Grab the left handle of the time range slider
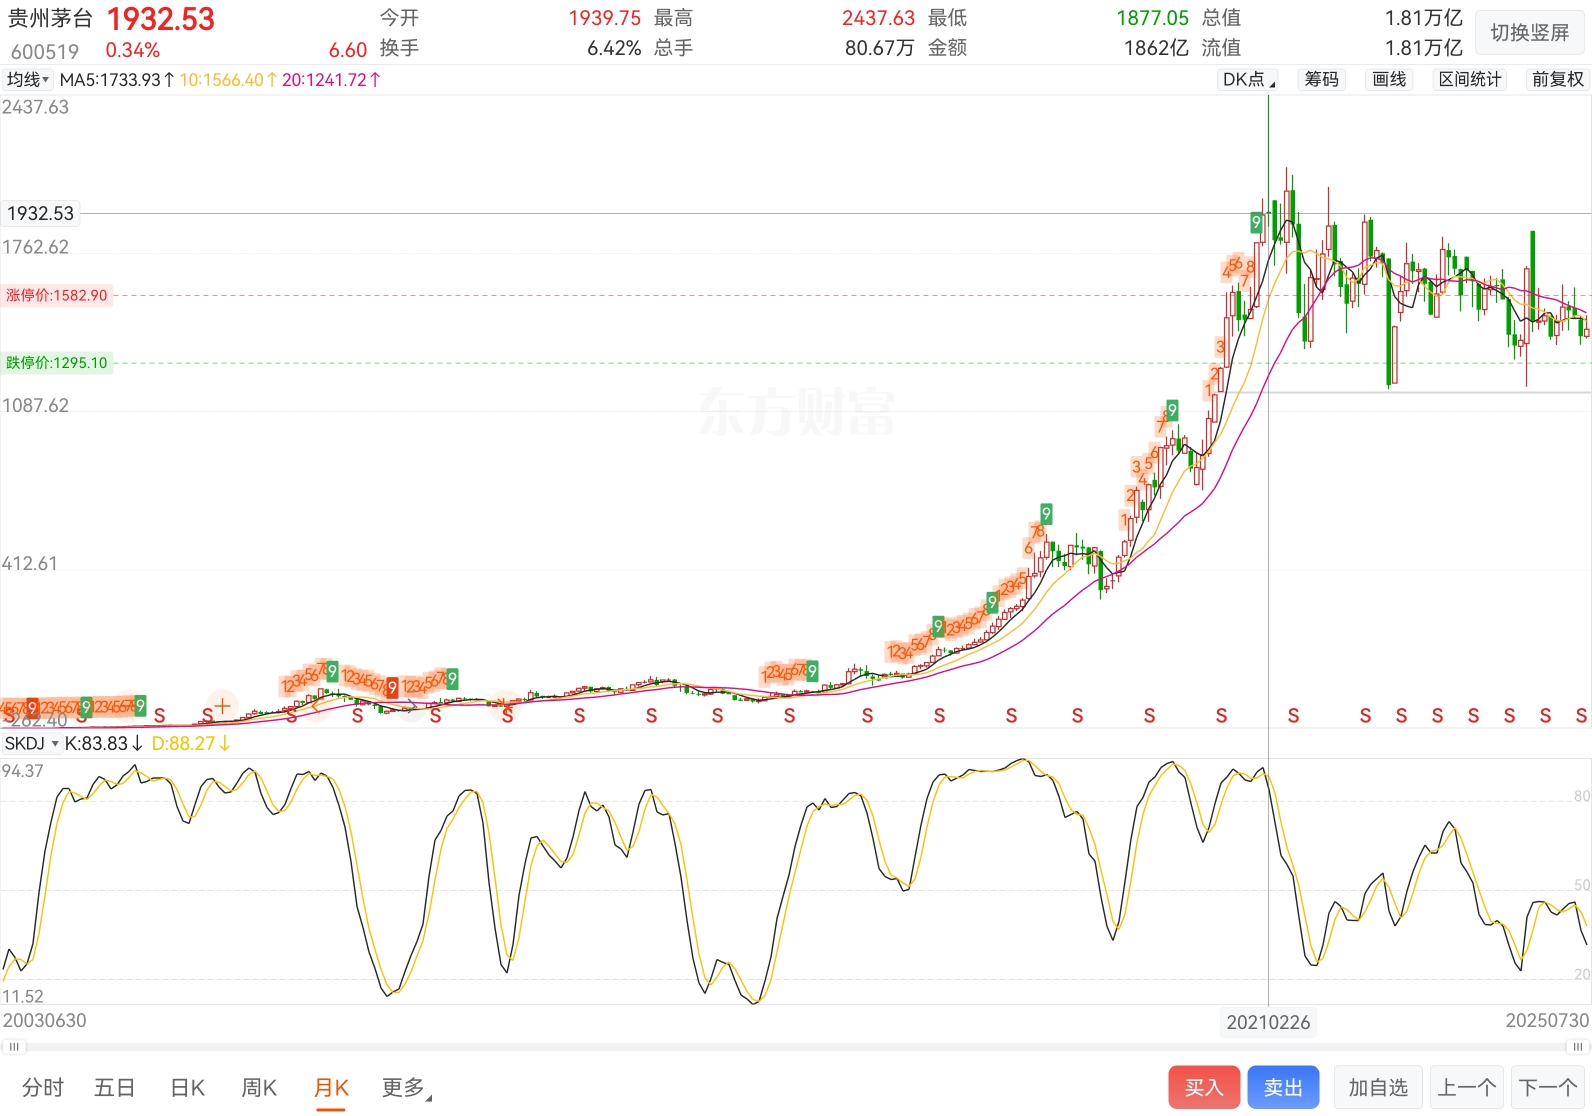1592x1116 pixels. [13, 1047]
